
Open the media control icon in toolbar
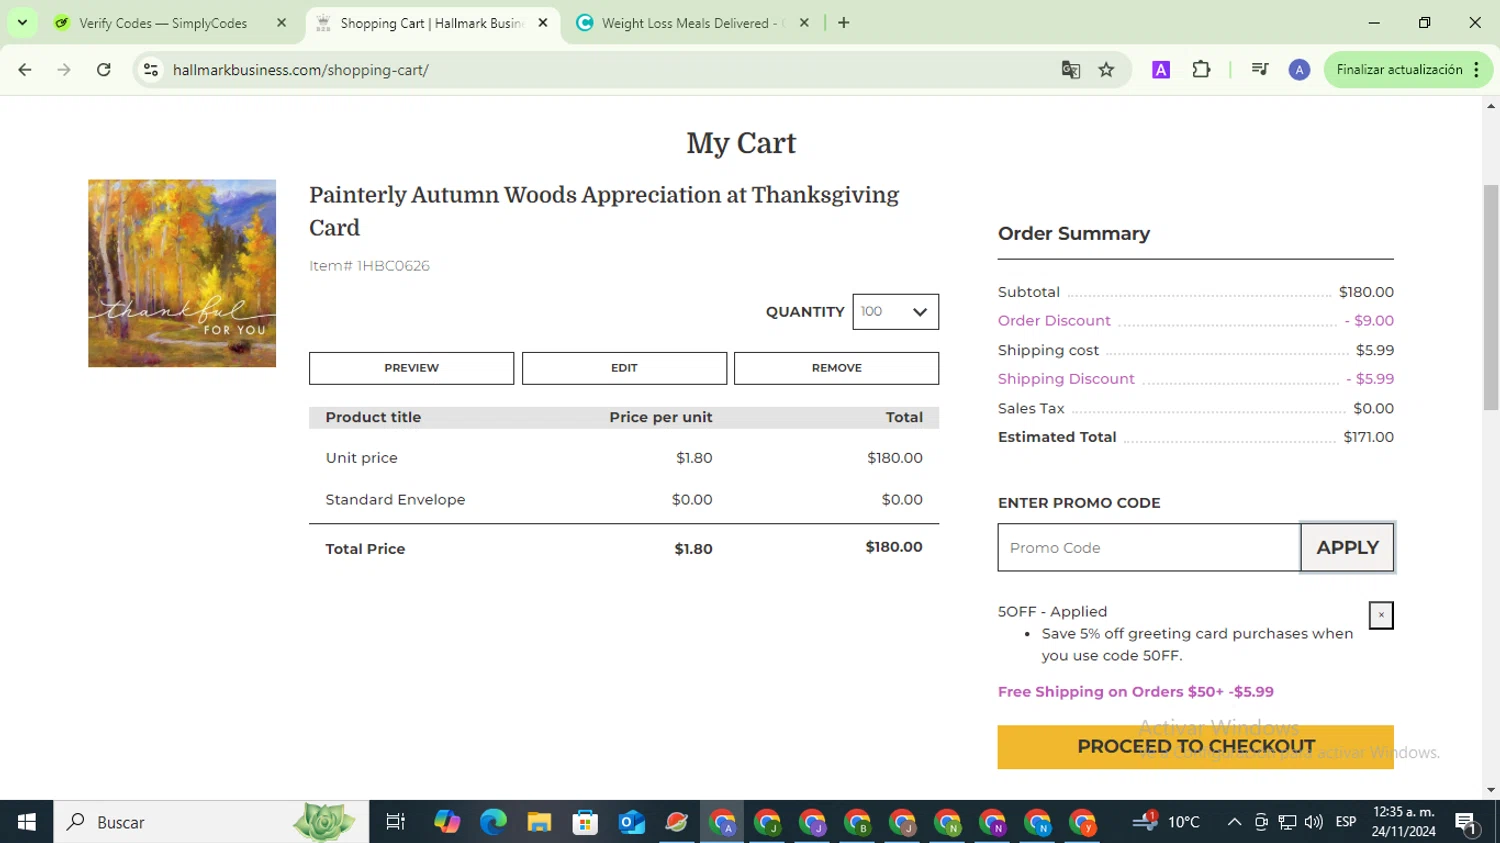pyautogui.click(x=1259, y=70)
